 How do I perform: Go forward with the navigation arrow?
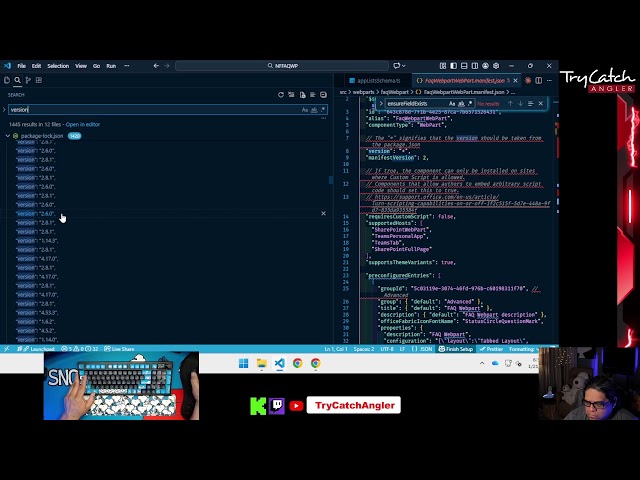pos(167,66)
